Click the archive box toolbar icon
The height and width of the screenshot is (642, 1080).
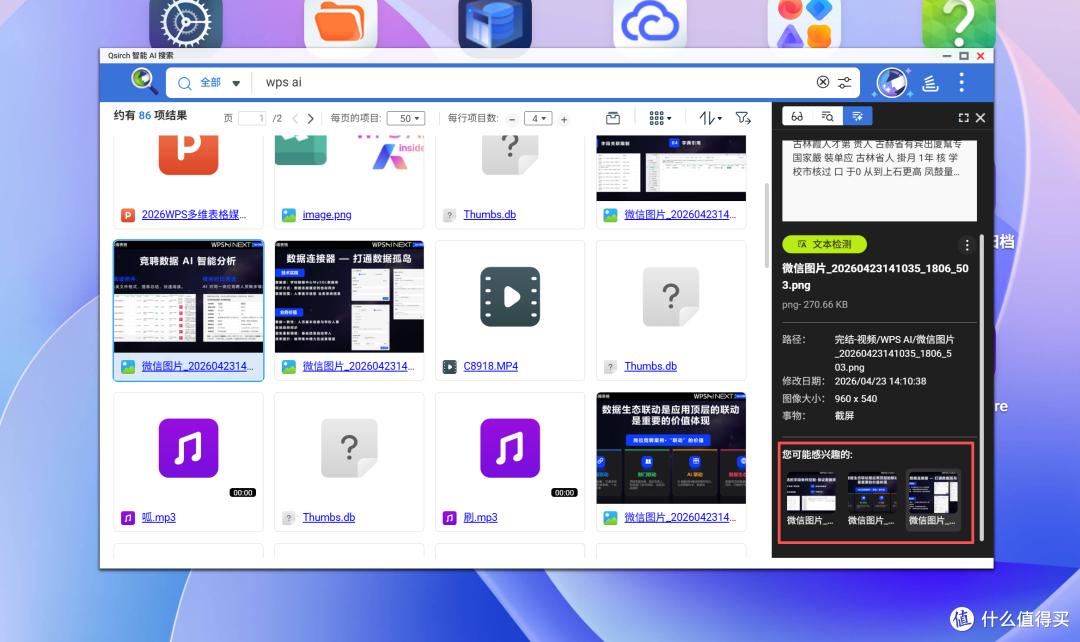[613, 118]
